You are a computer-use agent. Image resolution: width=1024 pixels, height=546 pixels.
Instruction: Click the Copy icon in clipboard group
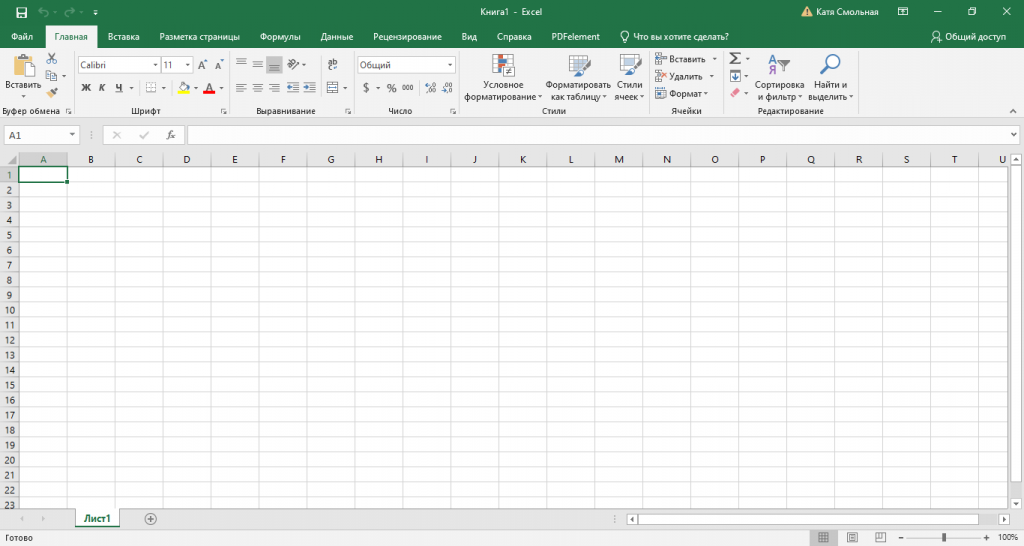click(x=51, y=76)
